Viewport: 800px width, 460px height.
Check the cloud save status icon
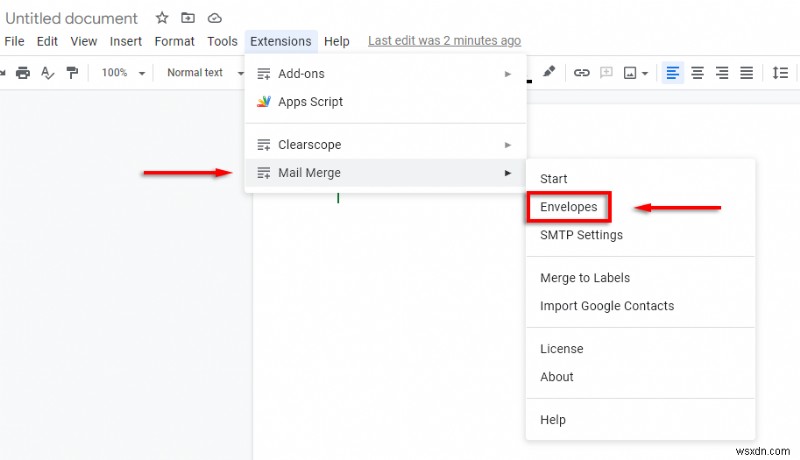215,18
